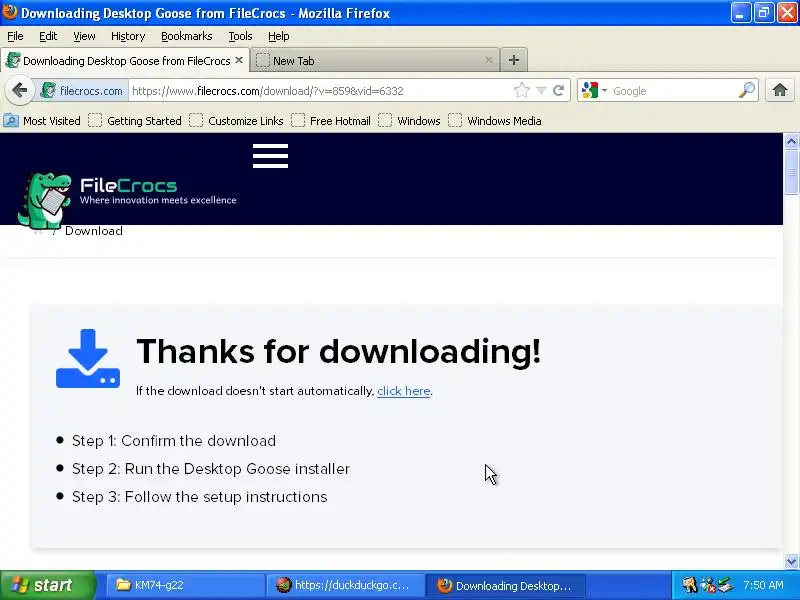Switch to the New Tab tab
800x600 pixels.
[x=375, y=60]
